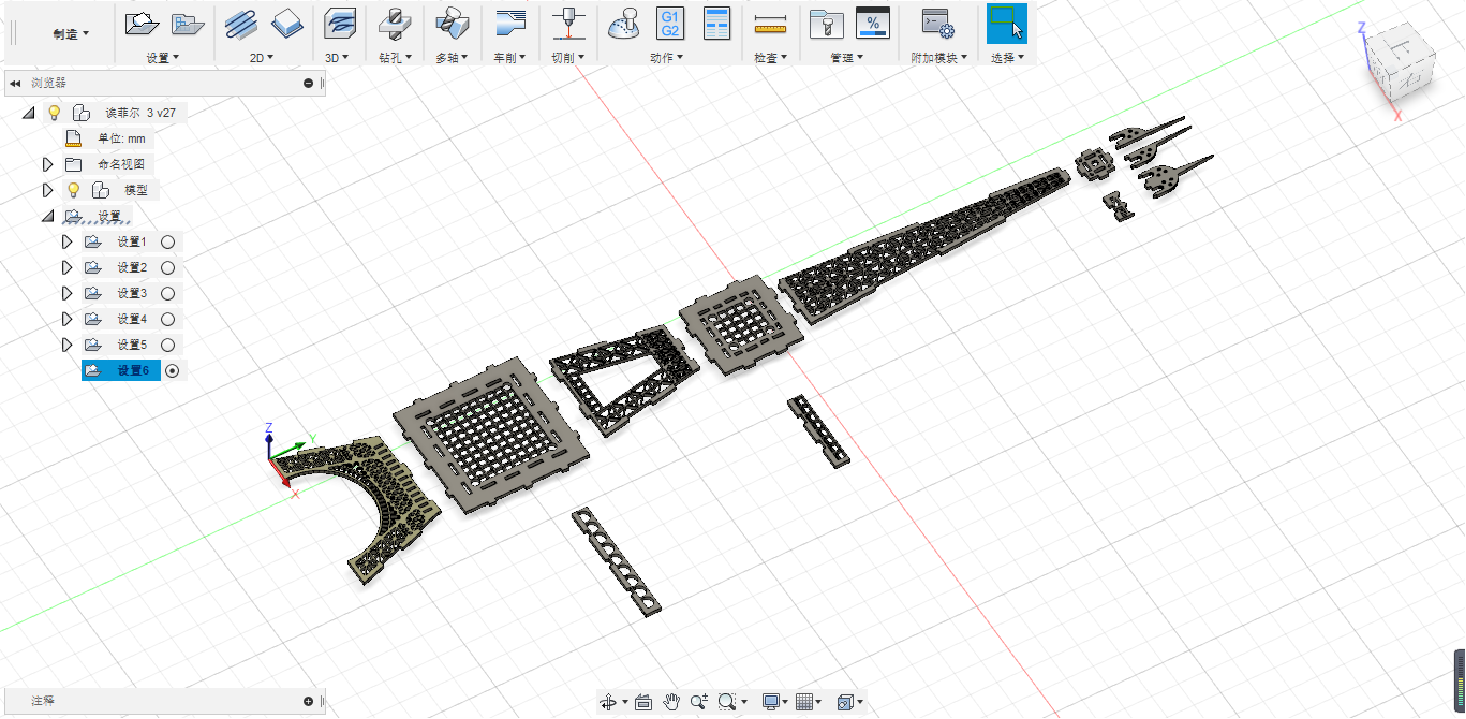Expand the 设置2 tree node

tap(67, 268)
